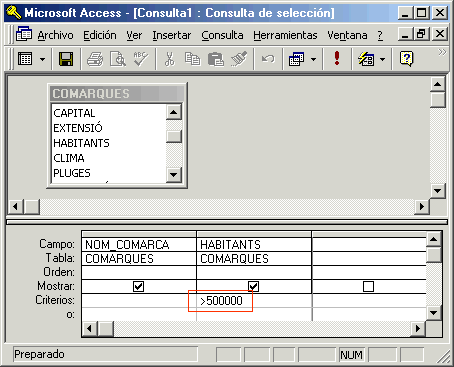Select EXTENSIÓ field in COMARQUES list

(78, 128)
